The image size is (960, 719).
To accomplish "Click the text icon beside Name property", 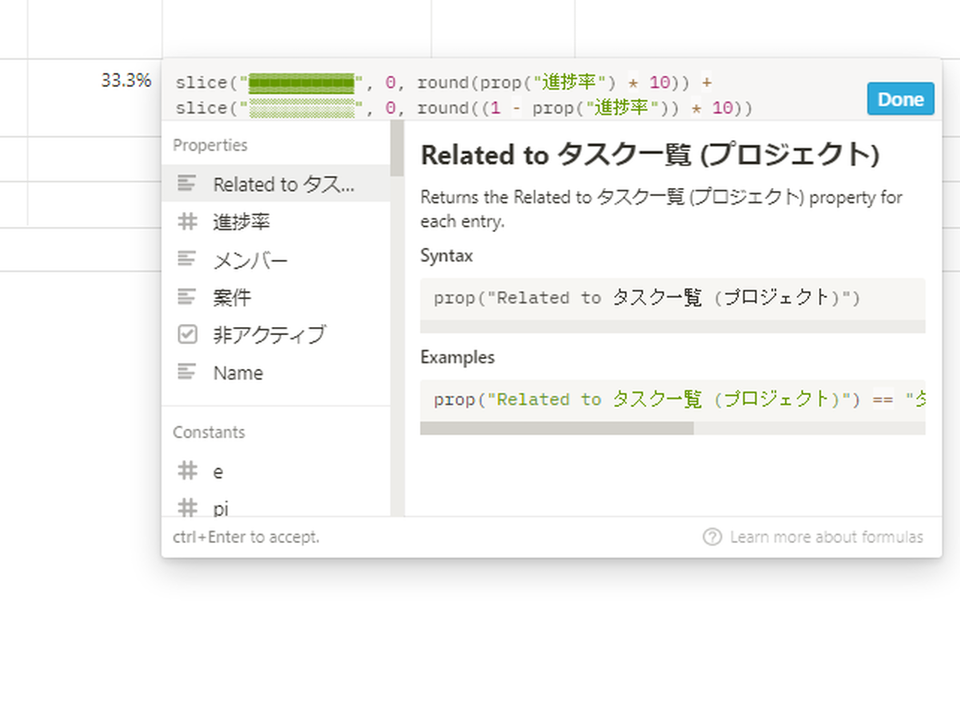I will tap(187, 372).
